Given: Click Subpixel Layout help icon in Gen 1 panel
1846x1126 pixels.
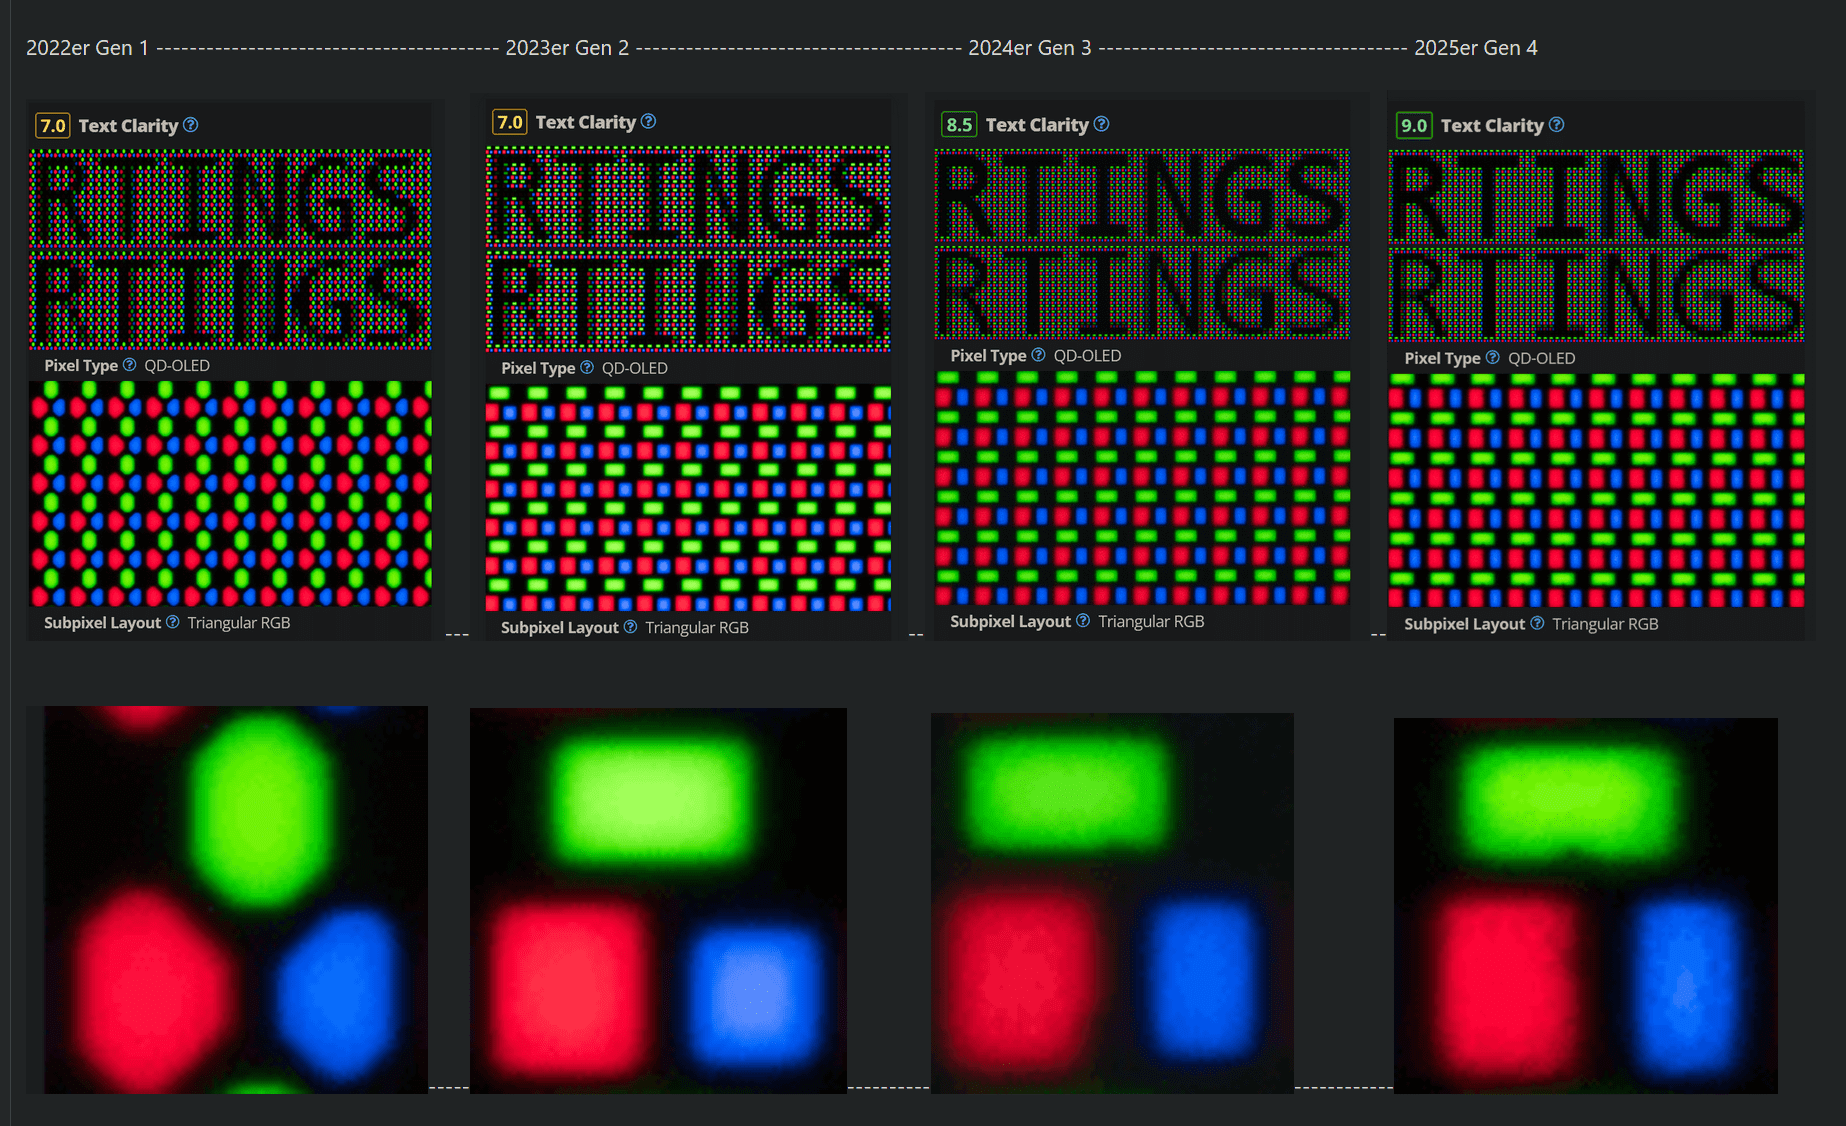Looking at the screenshot, I should point(172,622).
